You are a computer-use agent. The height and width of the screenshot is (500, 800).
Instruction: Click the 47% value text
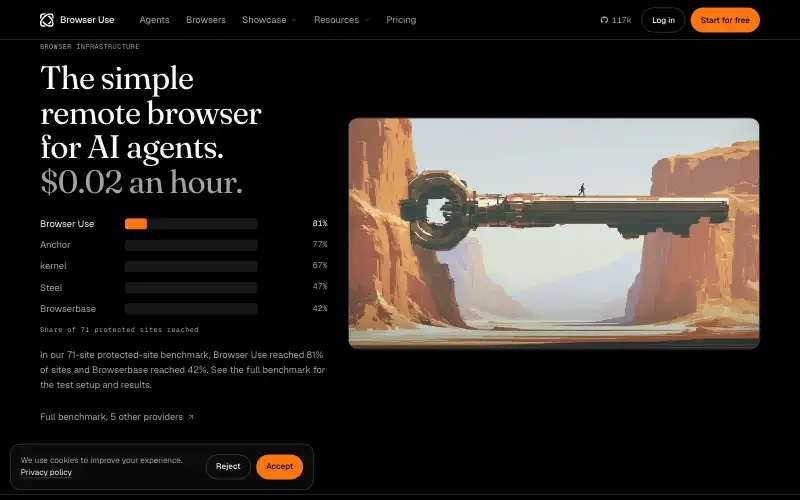[320, 286]
